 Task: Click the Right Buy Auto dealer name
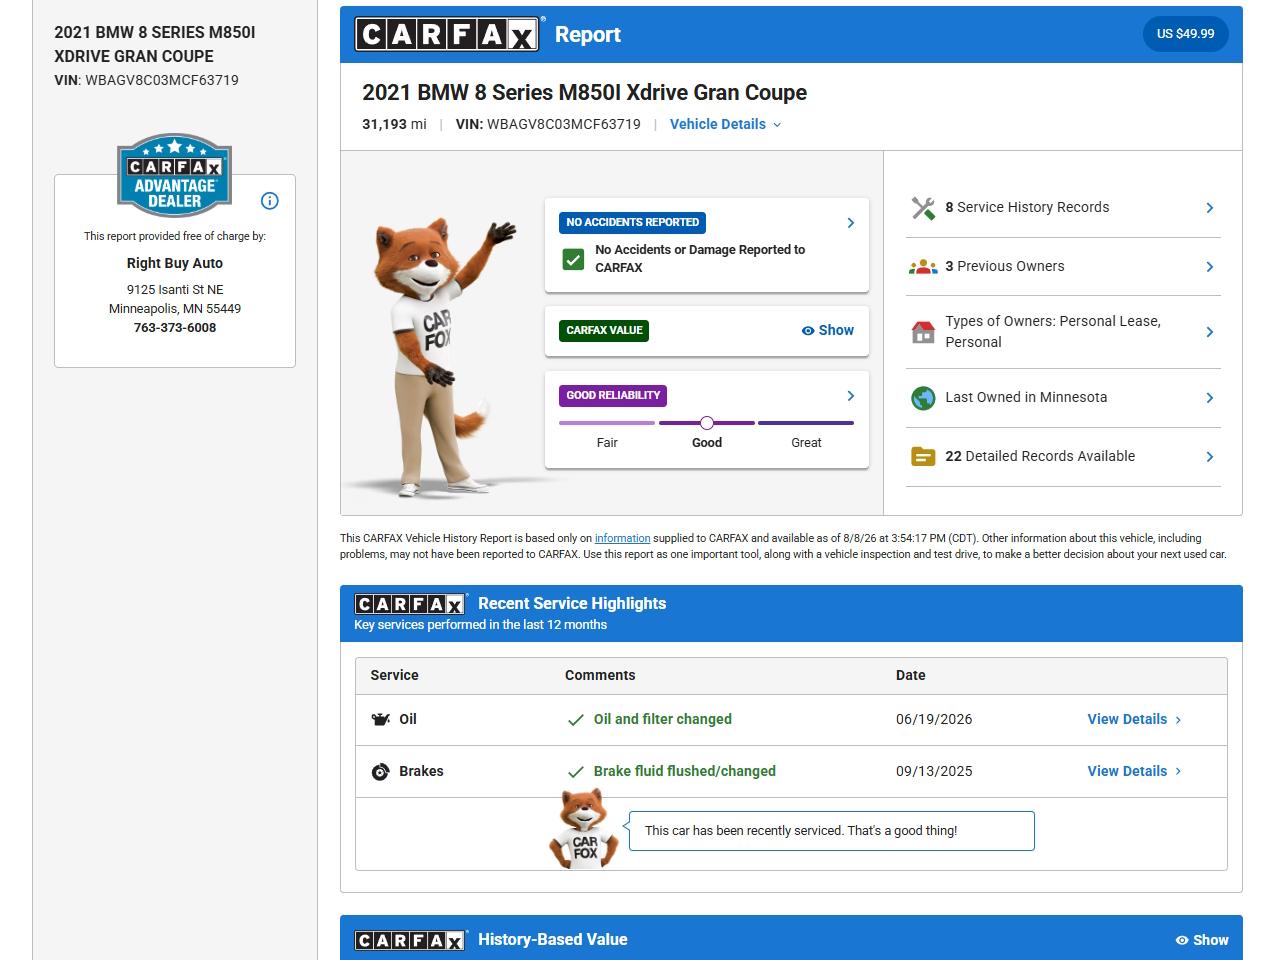click(175, 264)
